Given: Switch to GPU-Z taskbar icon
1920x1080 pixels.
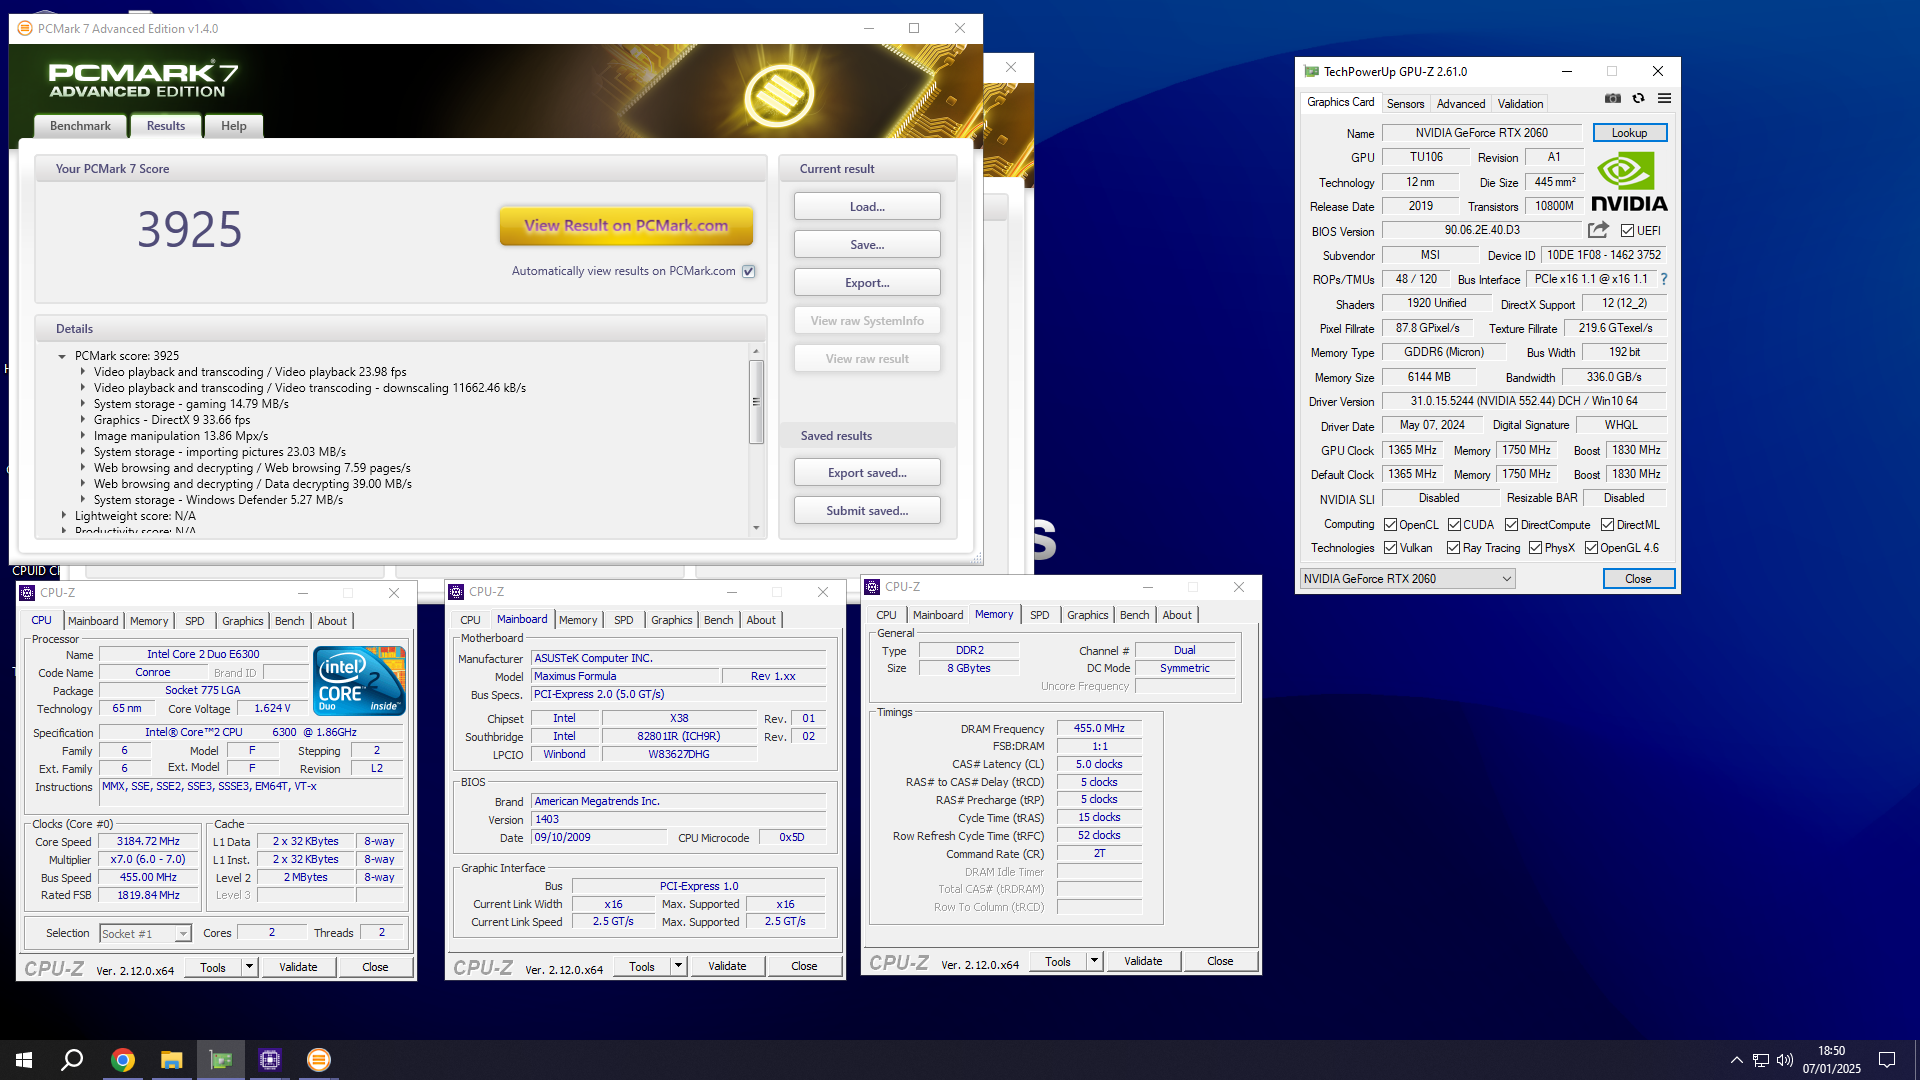Looking at the screenshot, I should click(x=221, y=1060).
